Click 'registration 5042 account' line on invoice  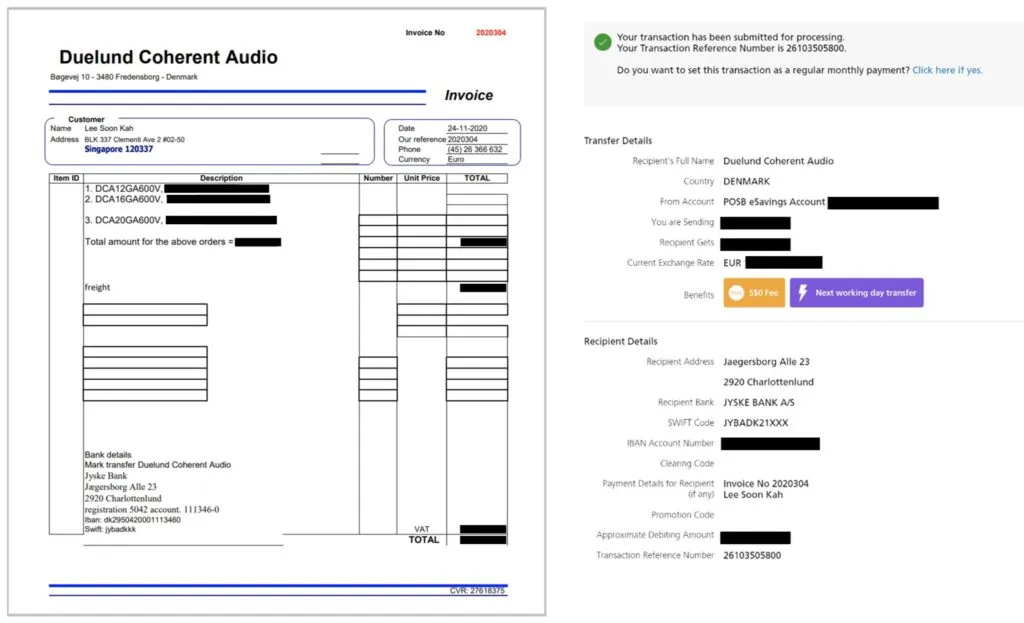tap(152, 509)
